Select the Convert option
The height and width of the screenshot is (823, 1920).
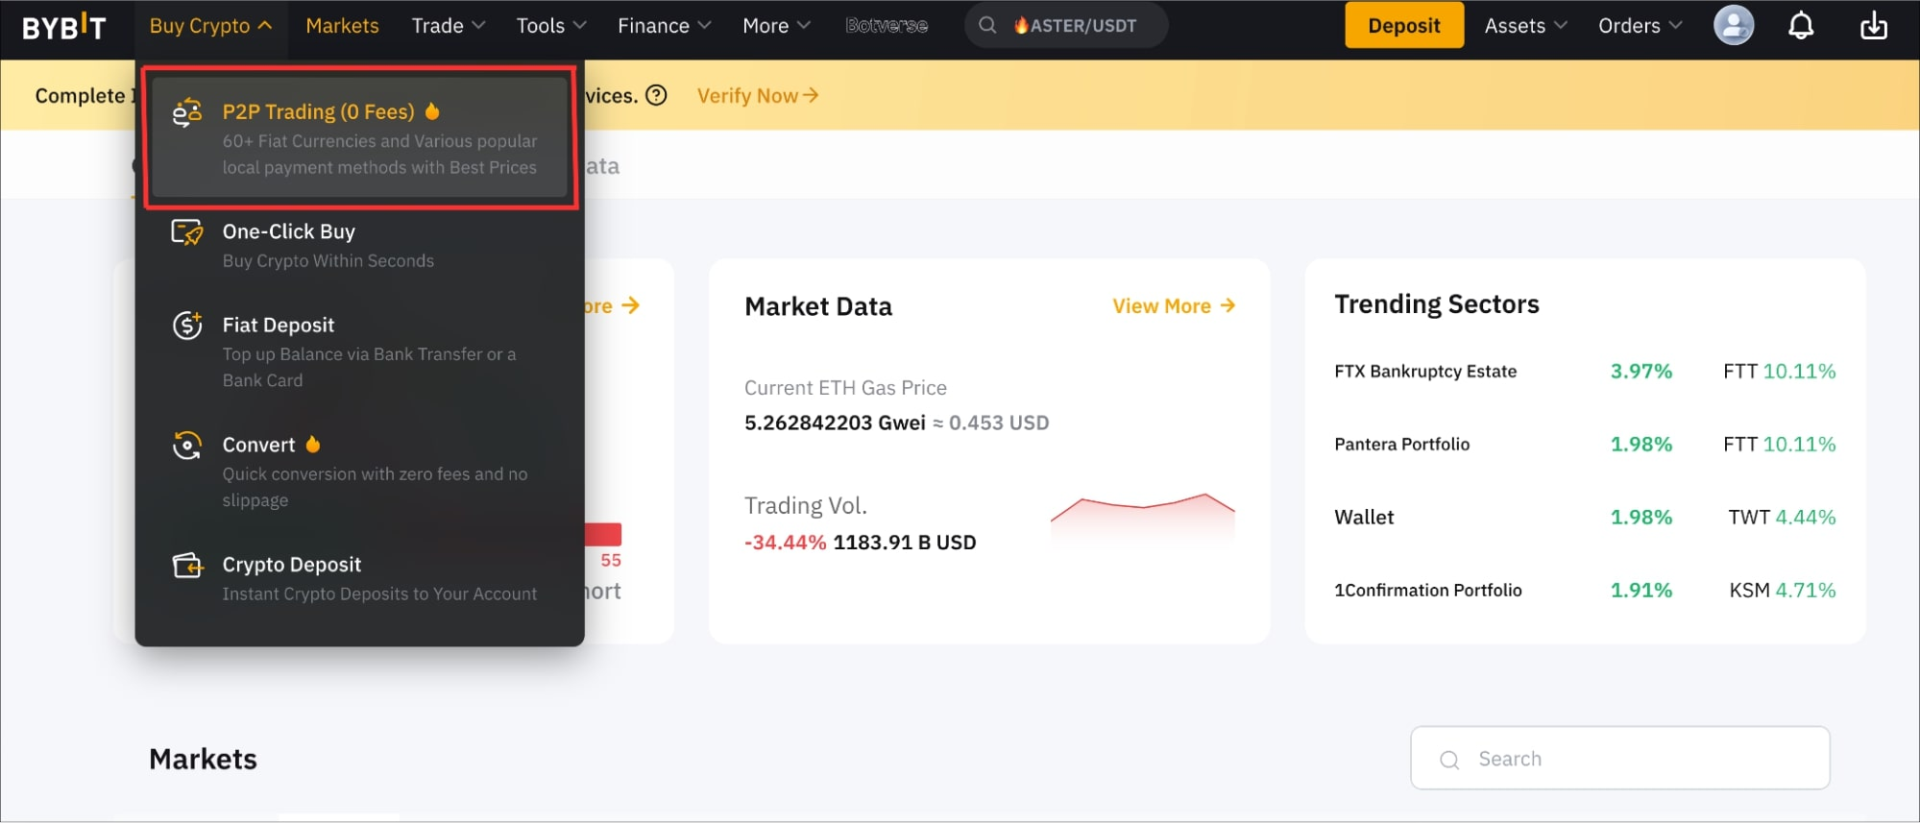point(360,471)
